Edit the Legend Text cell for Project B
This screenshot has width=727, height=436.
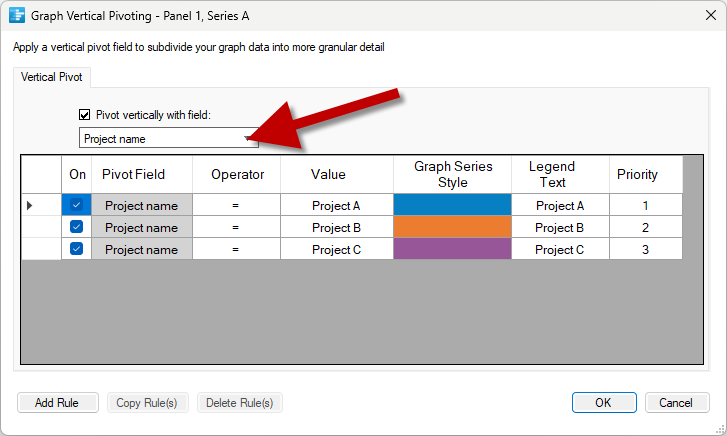pyautogui.click(x=560, y=227)
